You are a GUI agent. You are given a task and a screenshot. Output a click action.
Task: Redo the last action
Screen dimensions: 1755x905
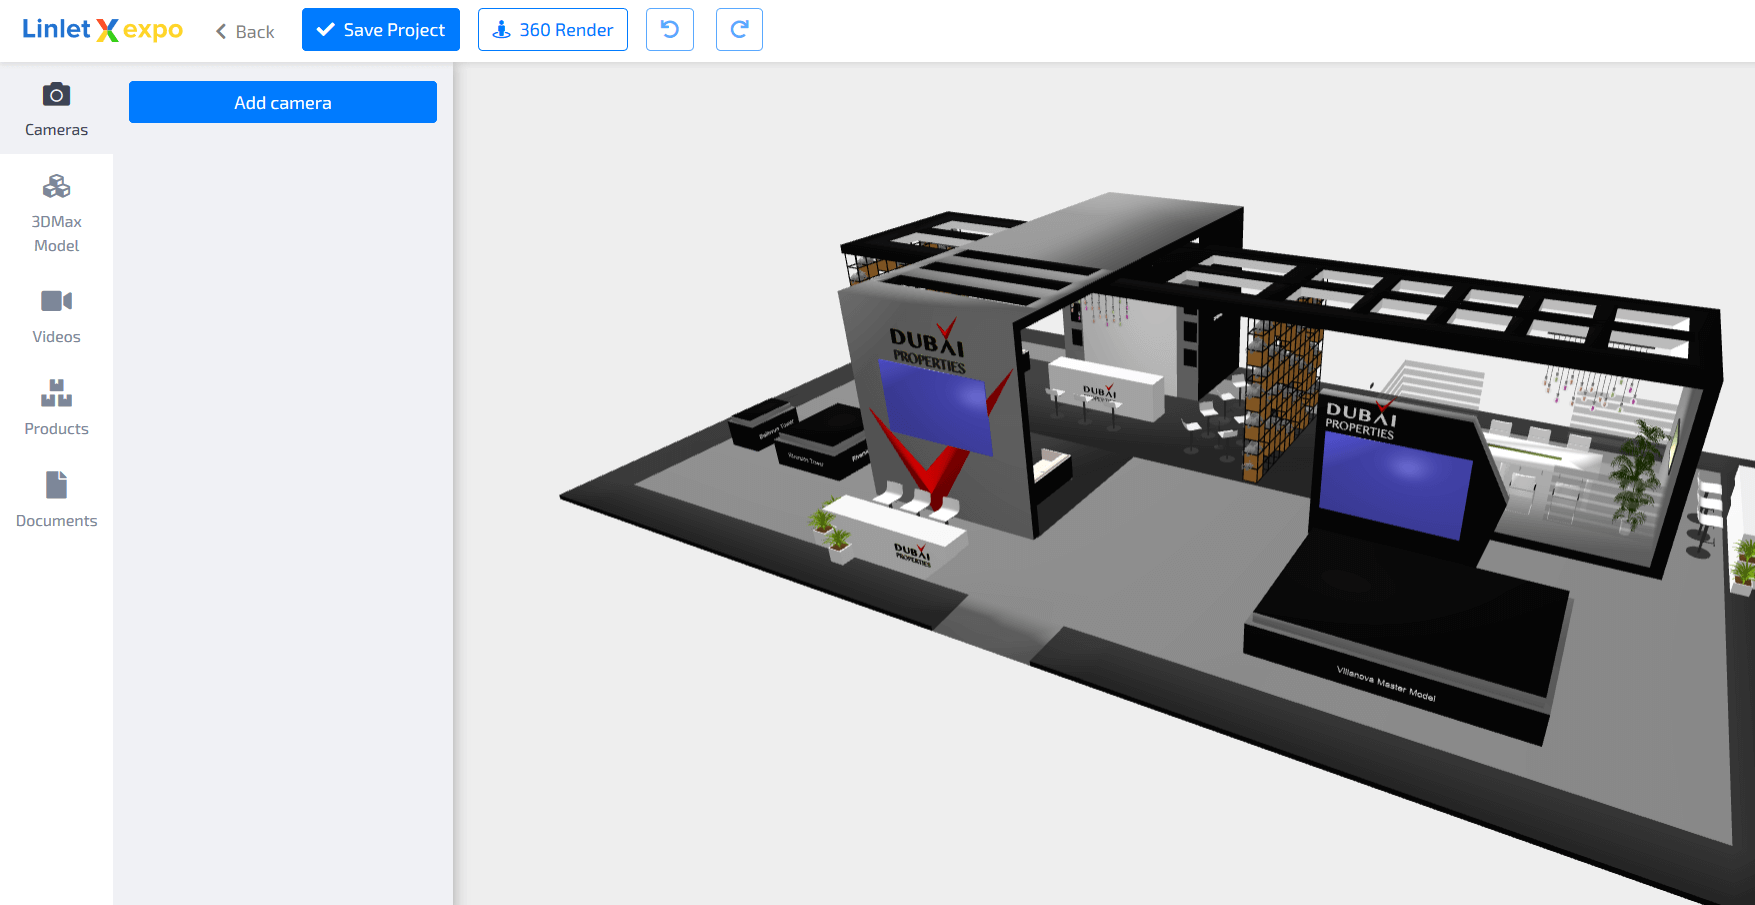(x=739, y=30)
